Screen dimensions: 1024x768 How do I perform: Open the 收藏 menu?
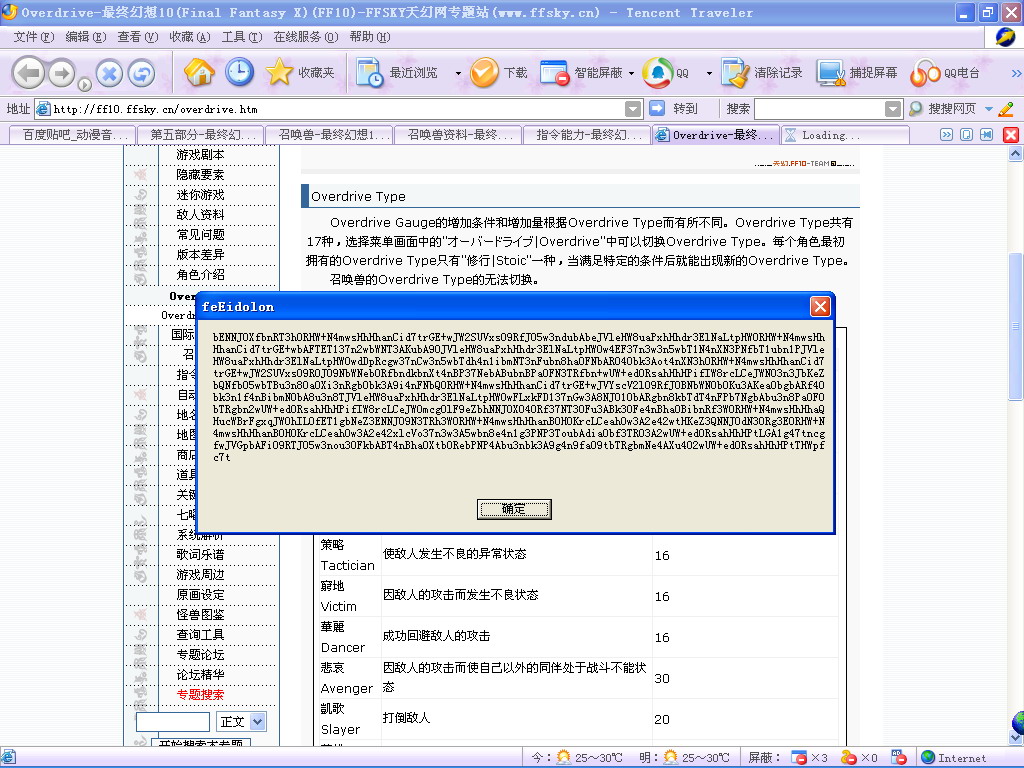point(189,37)
